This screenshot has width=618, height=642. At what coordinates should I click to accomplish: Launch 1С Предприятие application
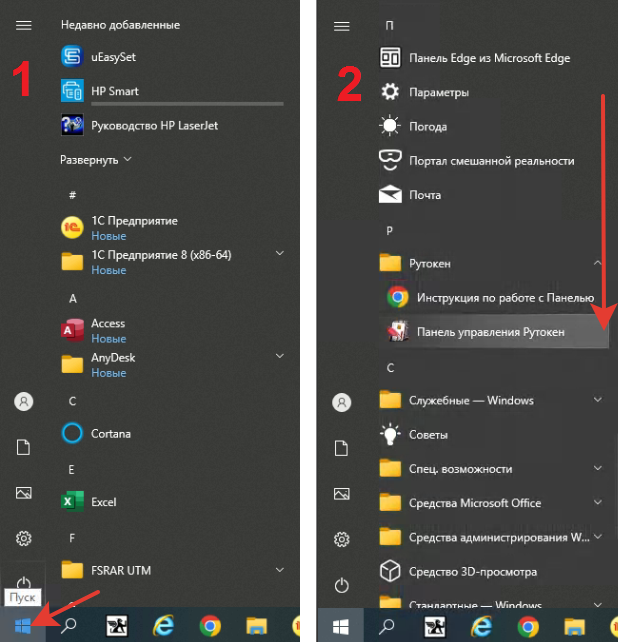click(x=119, y=228)
